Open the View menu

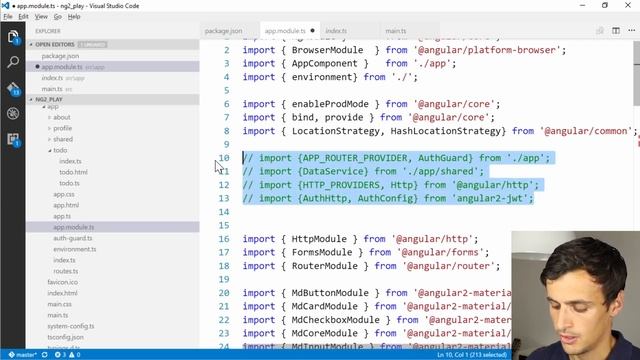coord(41,17)
